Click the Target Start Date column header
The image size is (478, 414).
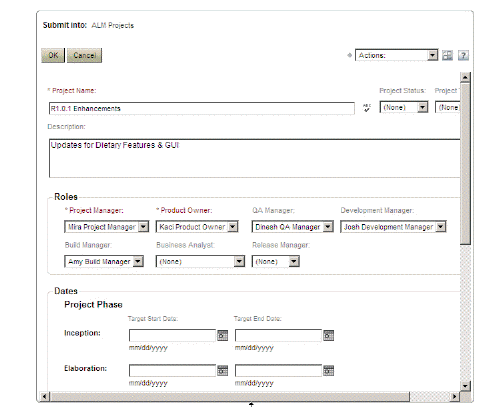click(x=153, y=319)
